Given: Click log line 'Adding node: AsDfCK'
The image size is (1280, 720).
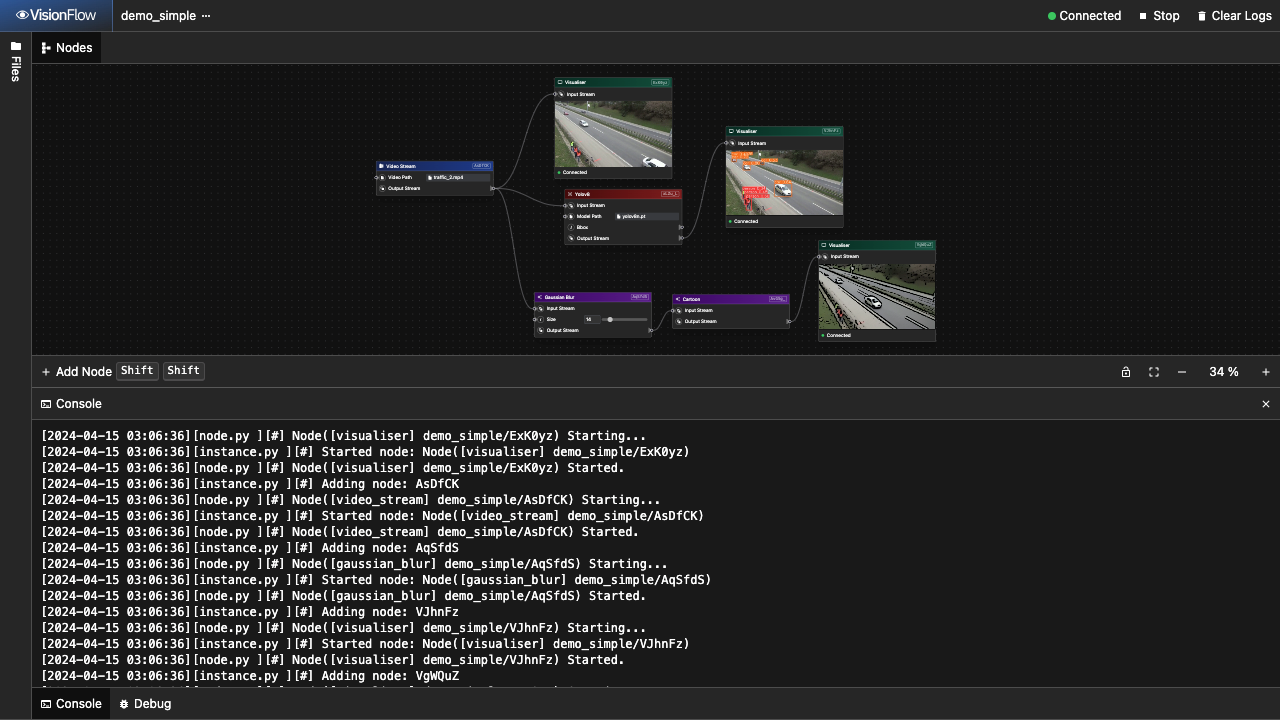Looking at the screenshot, I should [x=249, y=484].
